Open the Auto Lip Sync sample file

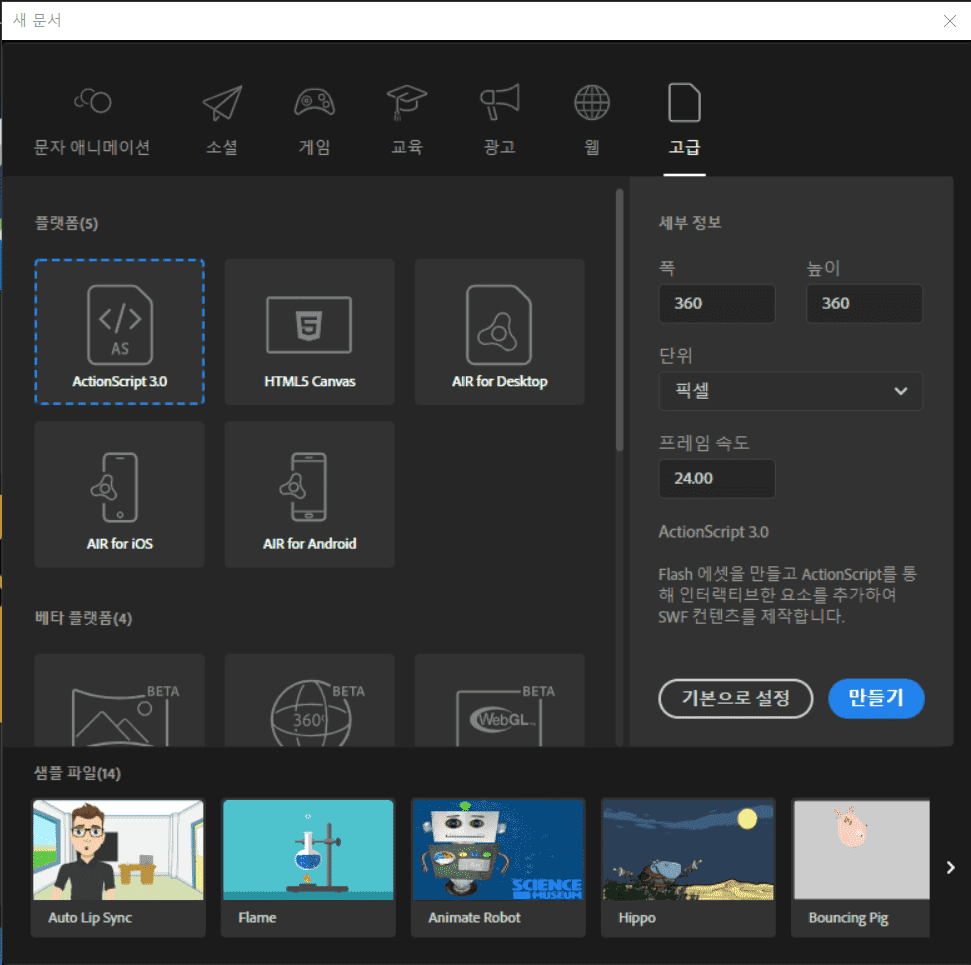(x=118, y=868)
